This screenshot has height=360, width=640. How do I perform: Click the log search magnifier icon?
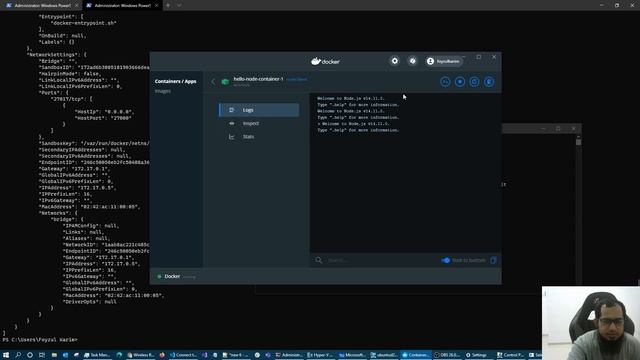[318, 260]
